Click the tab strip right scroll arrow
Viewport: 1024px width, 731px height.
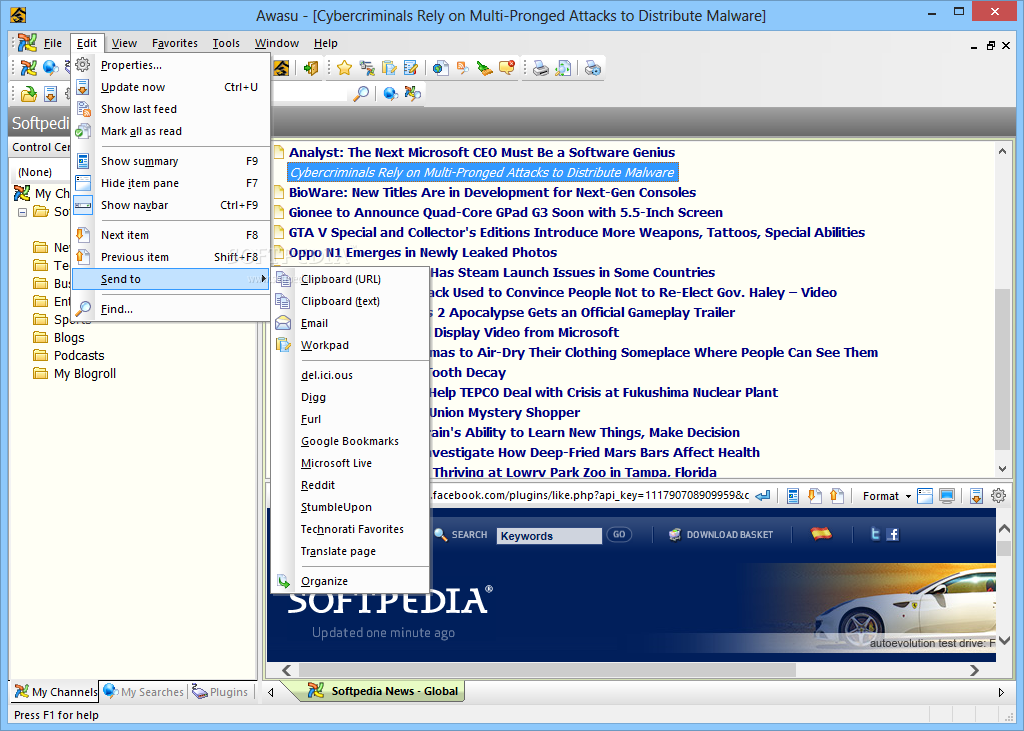click(1001, 692)
